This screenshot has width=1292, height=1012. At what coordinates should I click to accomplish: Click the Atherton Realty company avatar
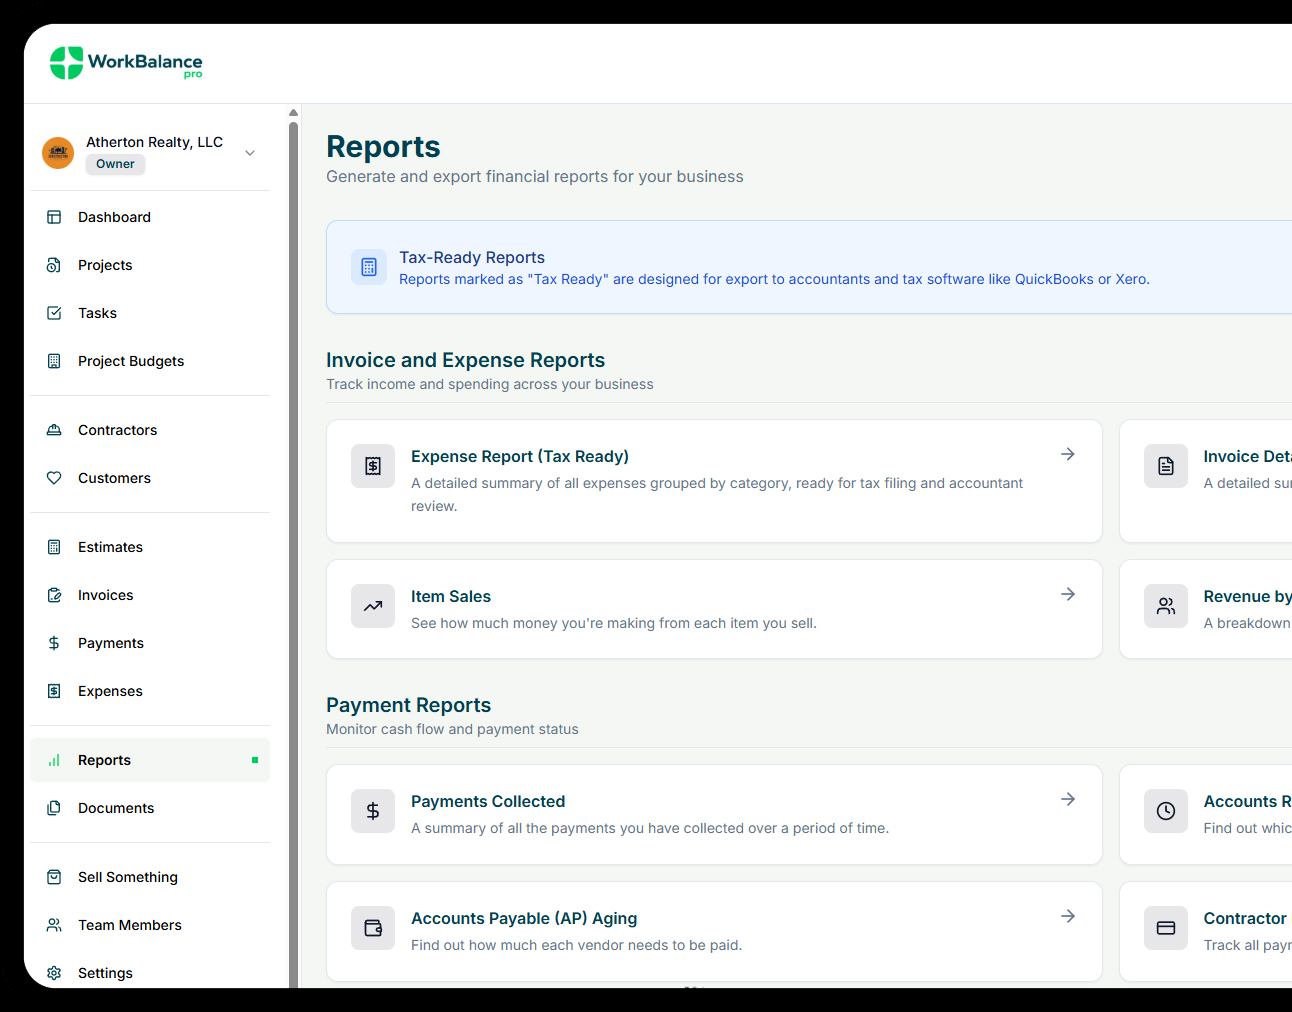tap(58, 153)
